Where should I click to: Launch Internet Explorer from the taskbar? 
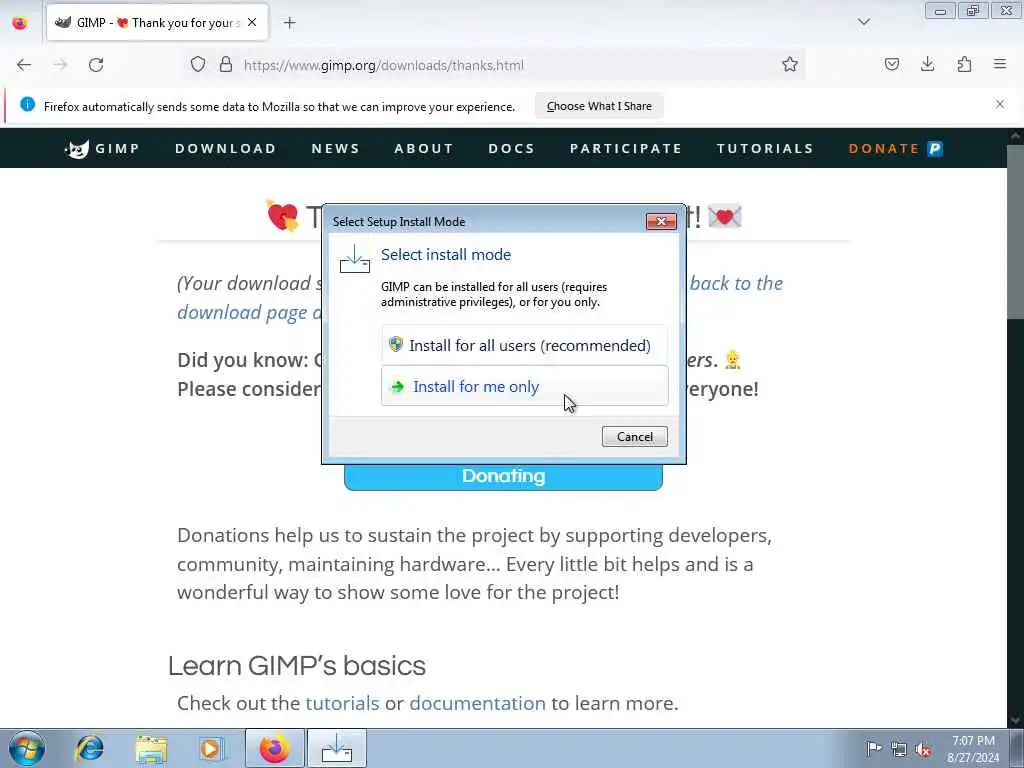point(89,748)
